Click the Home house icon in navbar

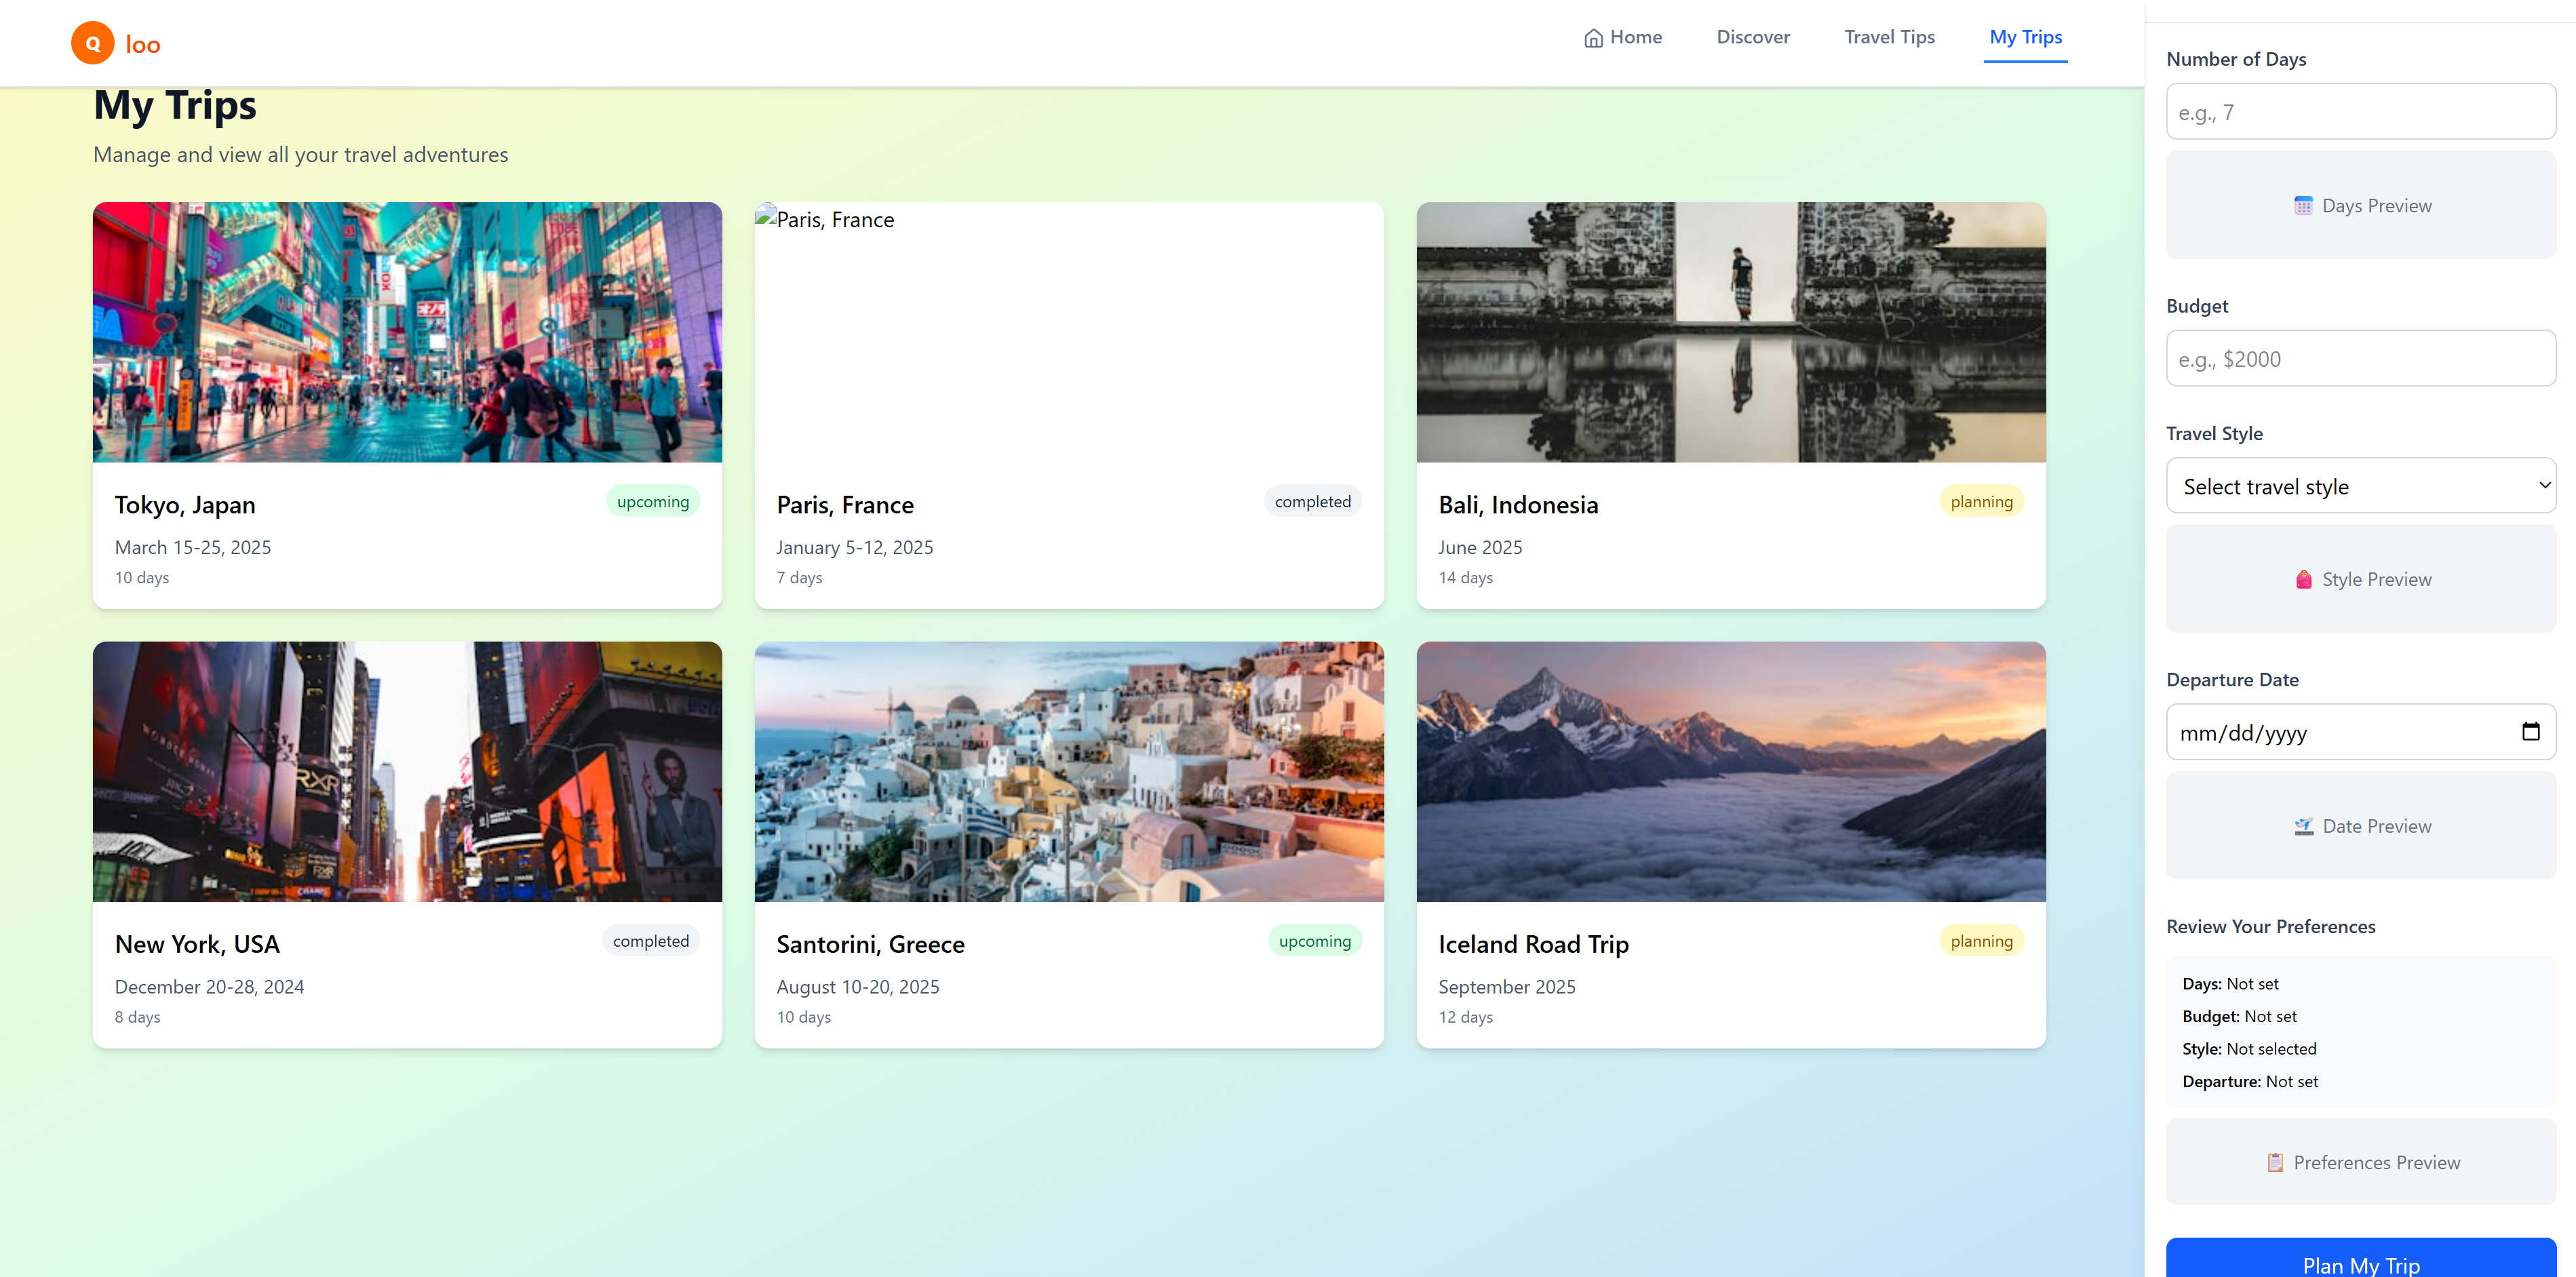coord(1593,38)
